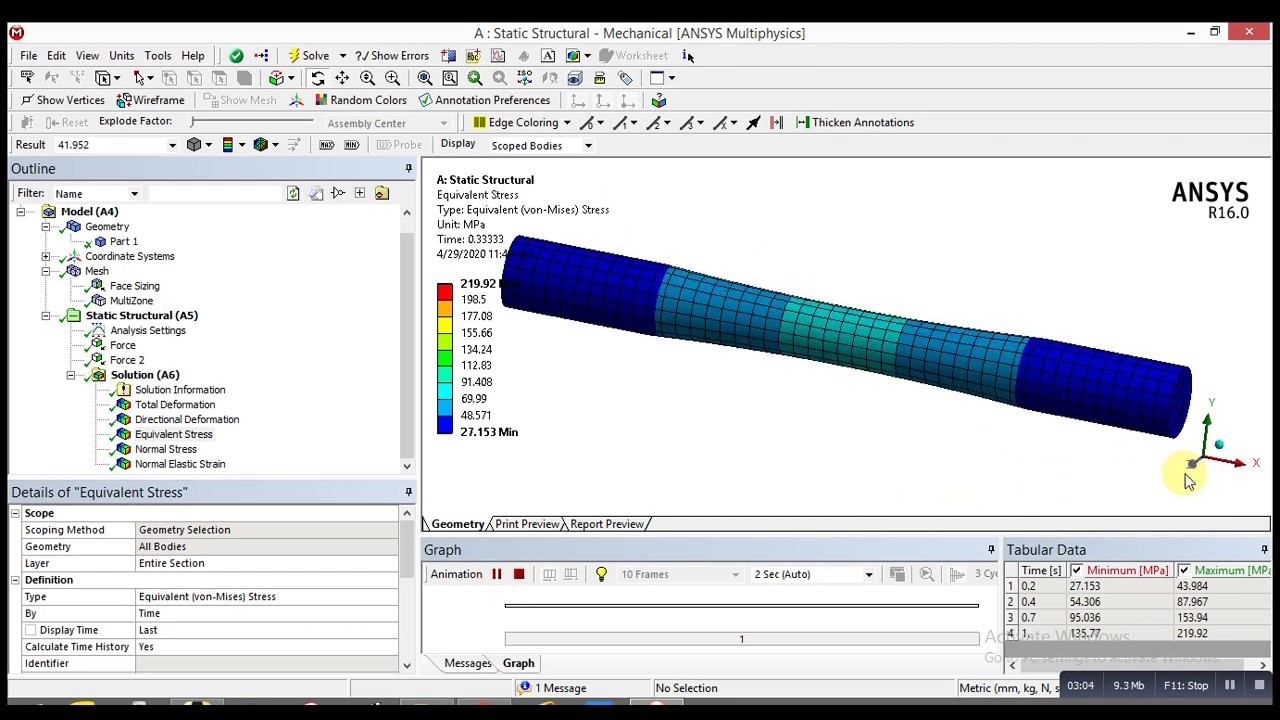The image size is (1280, 720).
Task: Click the Show Vertices icon
Action: click(27, 100)
